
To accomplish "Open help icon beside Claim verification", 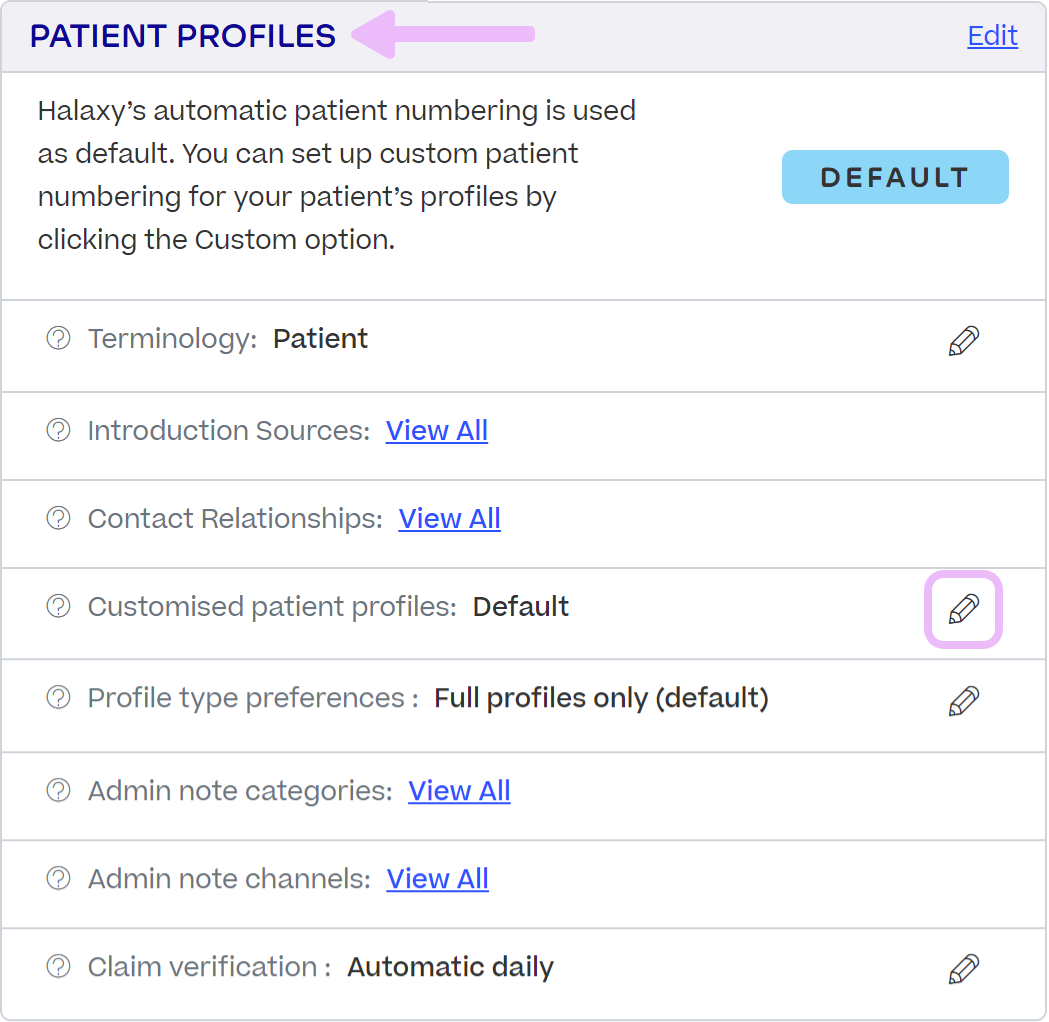I will point(57,966).
